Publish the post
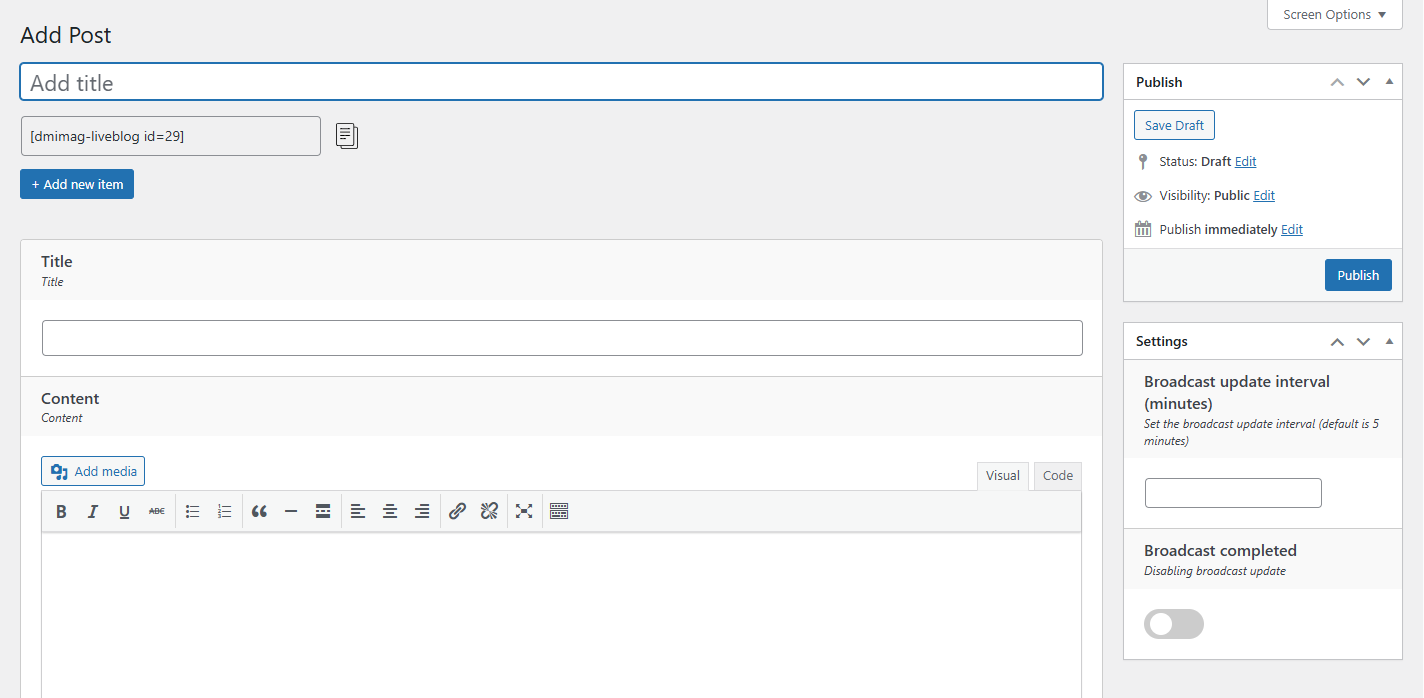Viewport: 1424px width, 698px height. 1358,275
